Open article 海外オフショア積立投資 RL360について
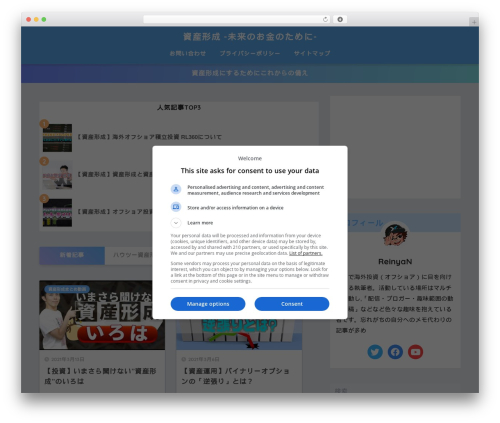500x423 pixels. pos(149,137)
